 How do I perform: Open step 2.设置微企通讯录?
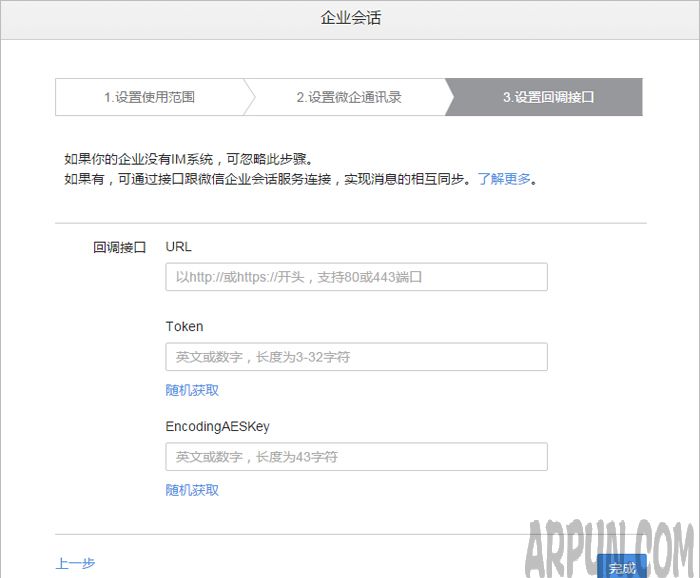click(x=348, y=98)
